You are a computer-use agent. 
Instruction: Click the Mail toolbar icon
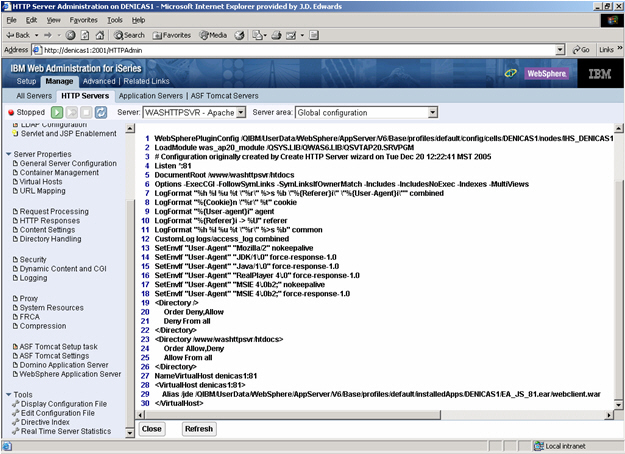(x=258, y=35)
